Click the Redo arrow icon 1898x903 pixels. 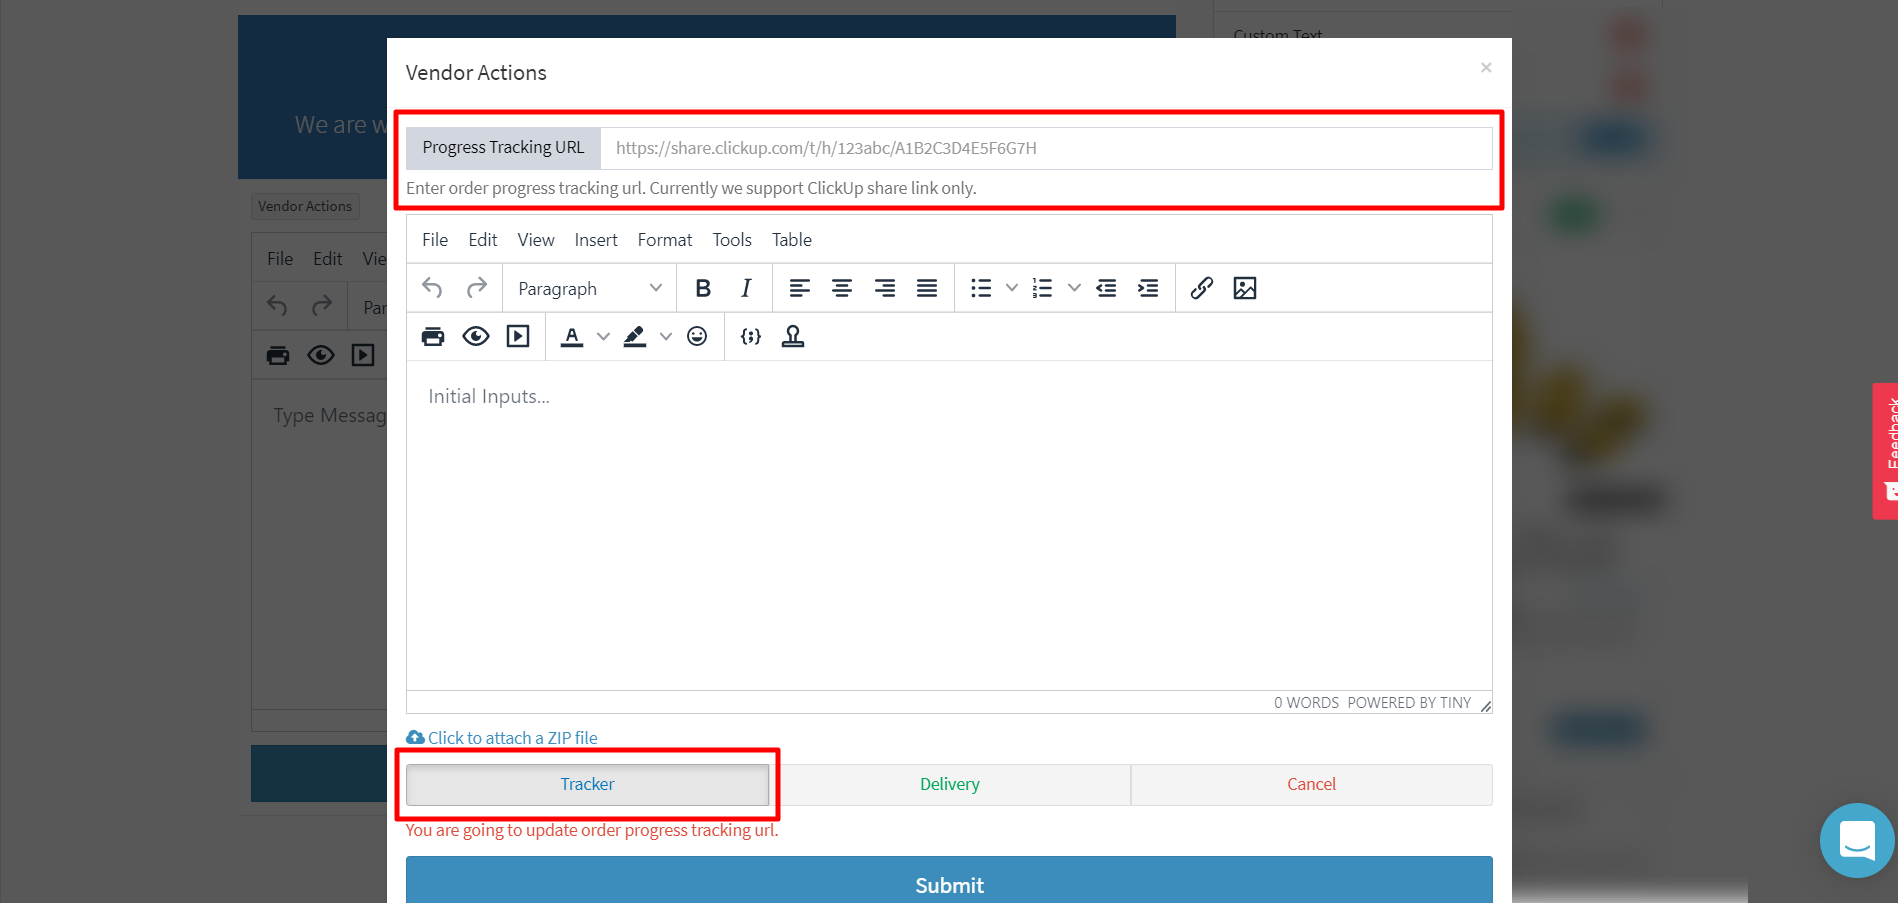point(477,288)
